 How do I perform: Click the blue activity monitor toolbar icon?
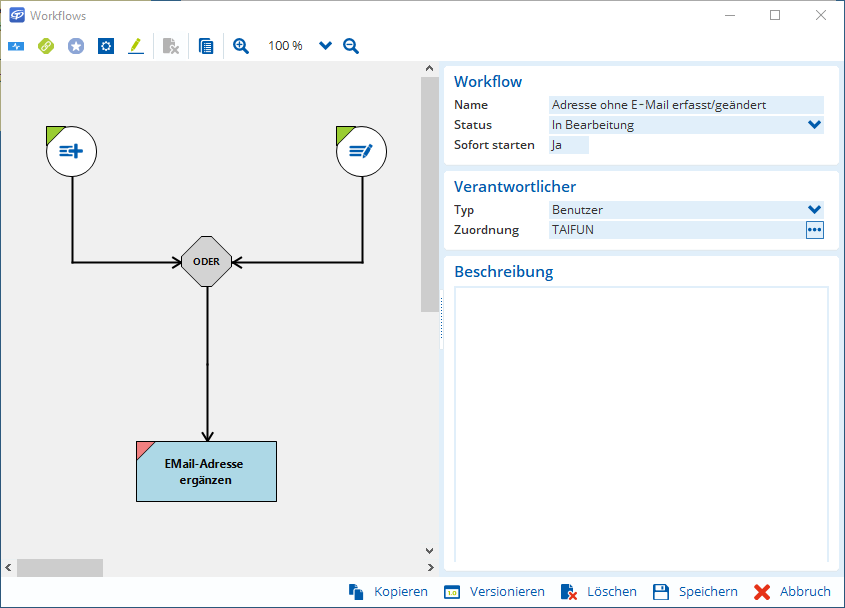[x=16, y=46]
